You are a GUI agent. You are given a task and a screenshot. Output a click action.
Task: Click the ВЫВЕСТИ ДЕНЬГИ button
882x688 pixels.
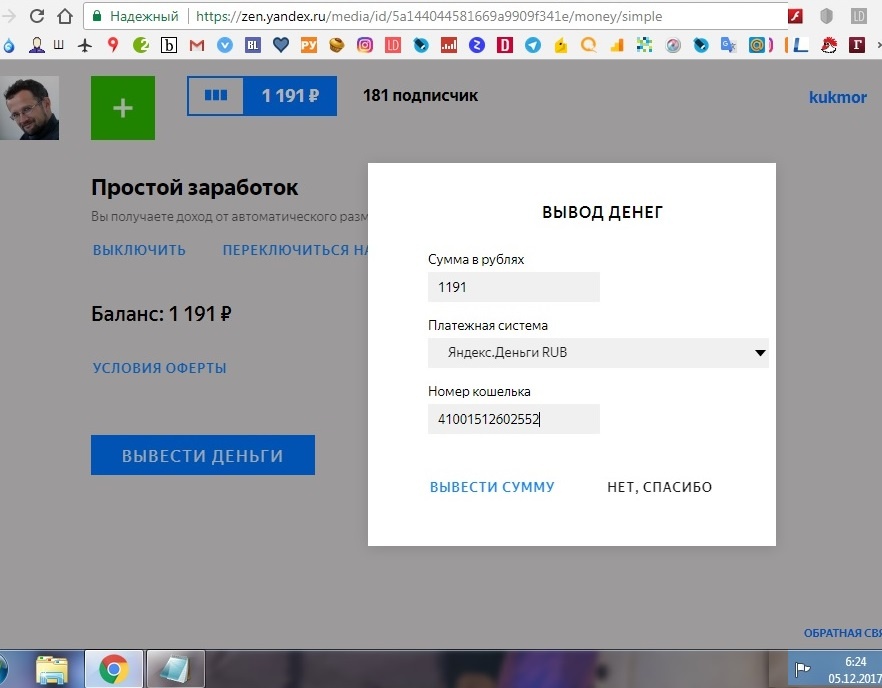202,454
